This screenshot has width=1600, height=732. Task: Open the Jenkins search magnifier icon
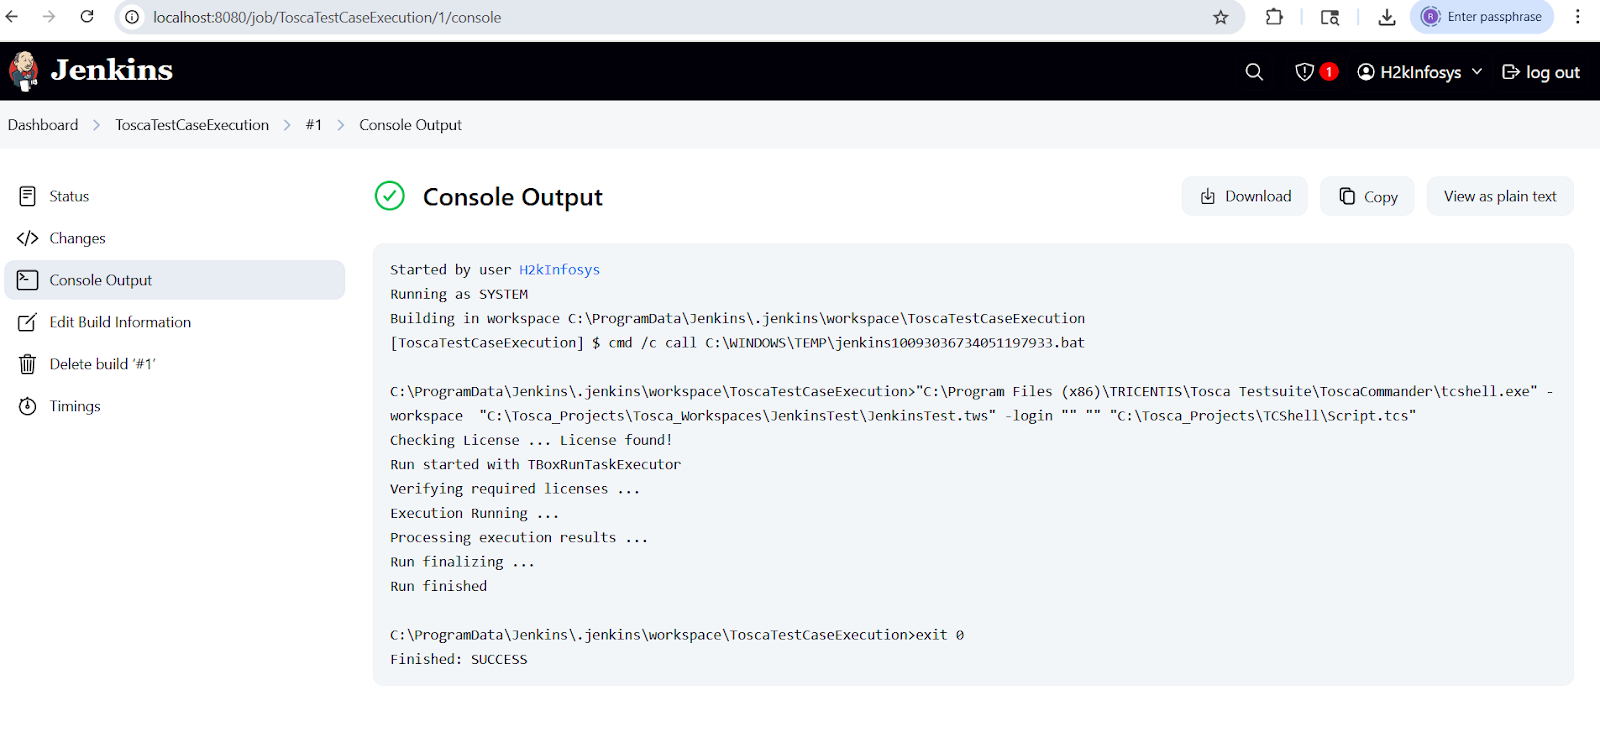(1254, 72)
